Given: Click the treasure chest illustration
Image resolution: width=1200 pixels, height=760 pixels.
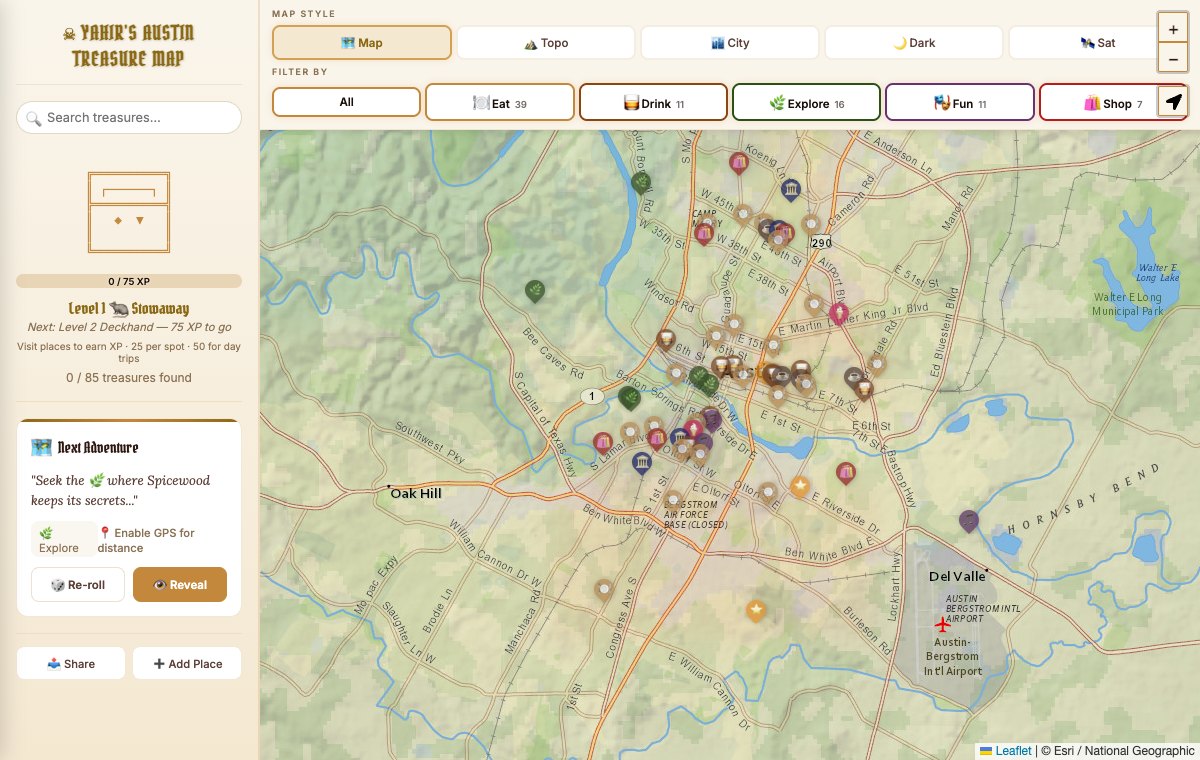Looking at the screenshot, I should (x=129, y=212).
